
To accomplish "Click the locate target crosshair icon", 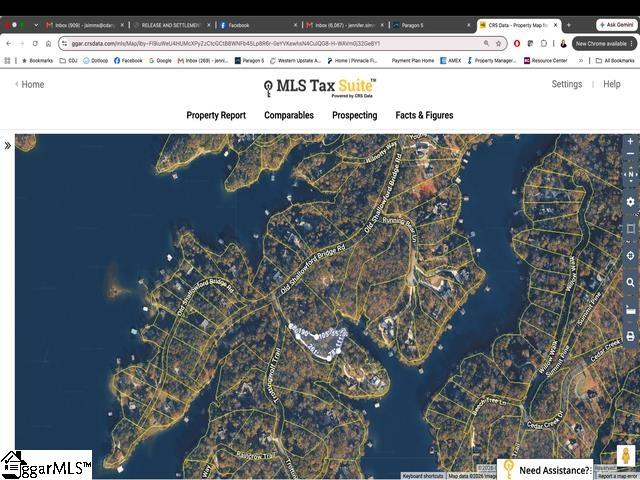I will (631, 256).
